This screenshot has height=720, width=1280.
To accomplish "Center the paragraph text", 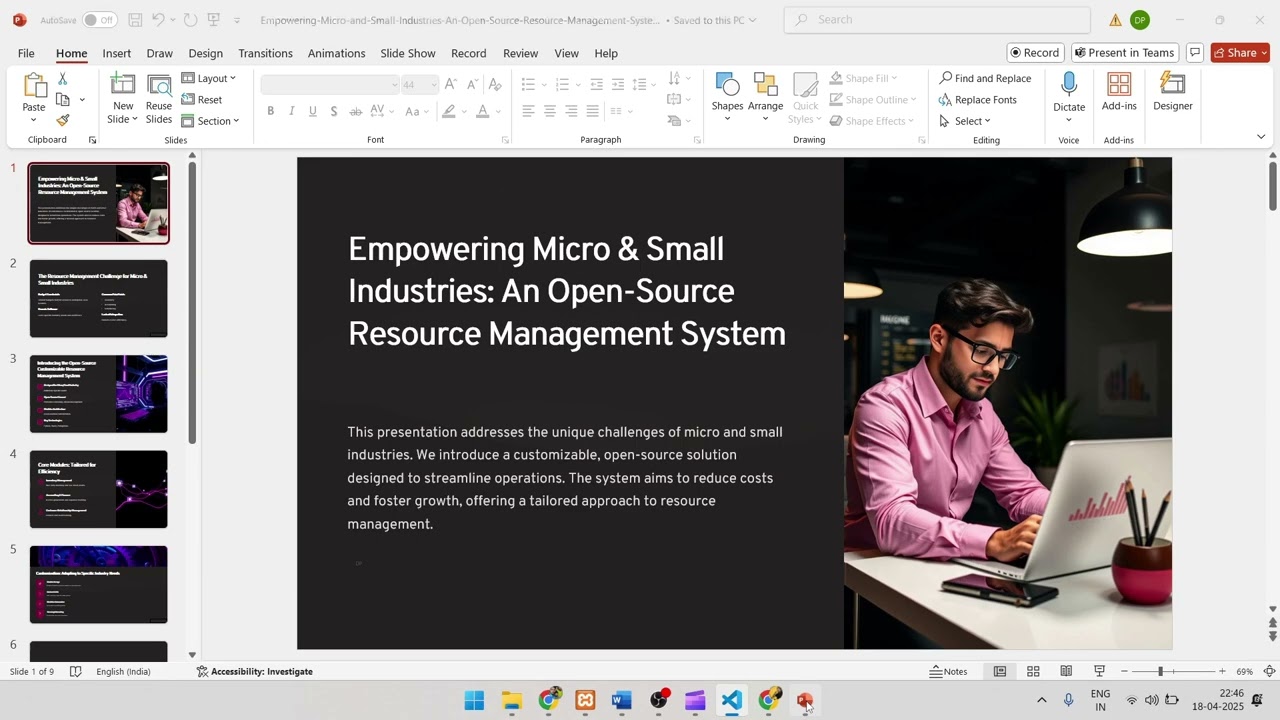I will 550,111.
